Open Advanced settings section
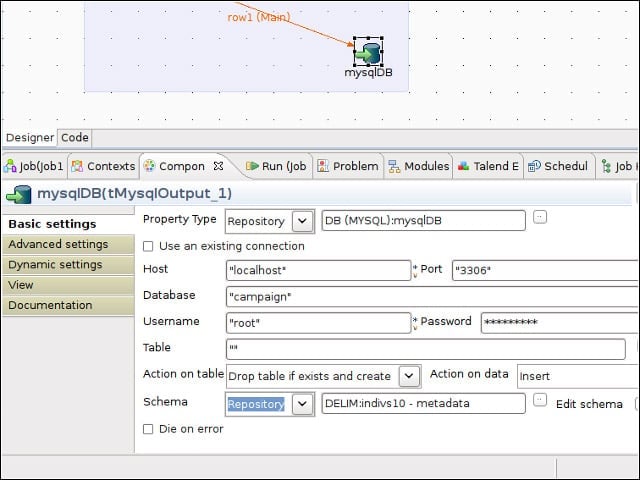640x480 pixels. click(68, 244)
